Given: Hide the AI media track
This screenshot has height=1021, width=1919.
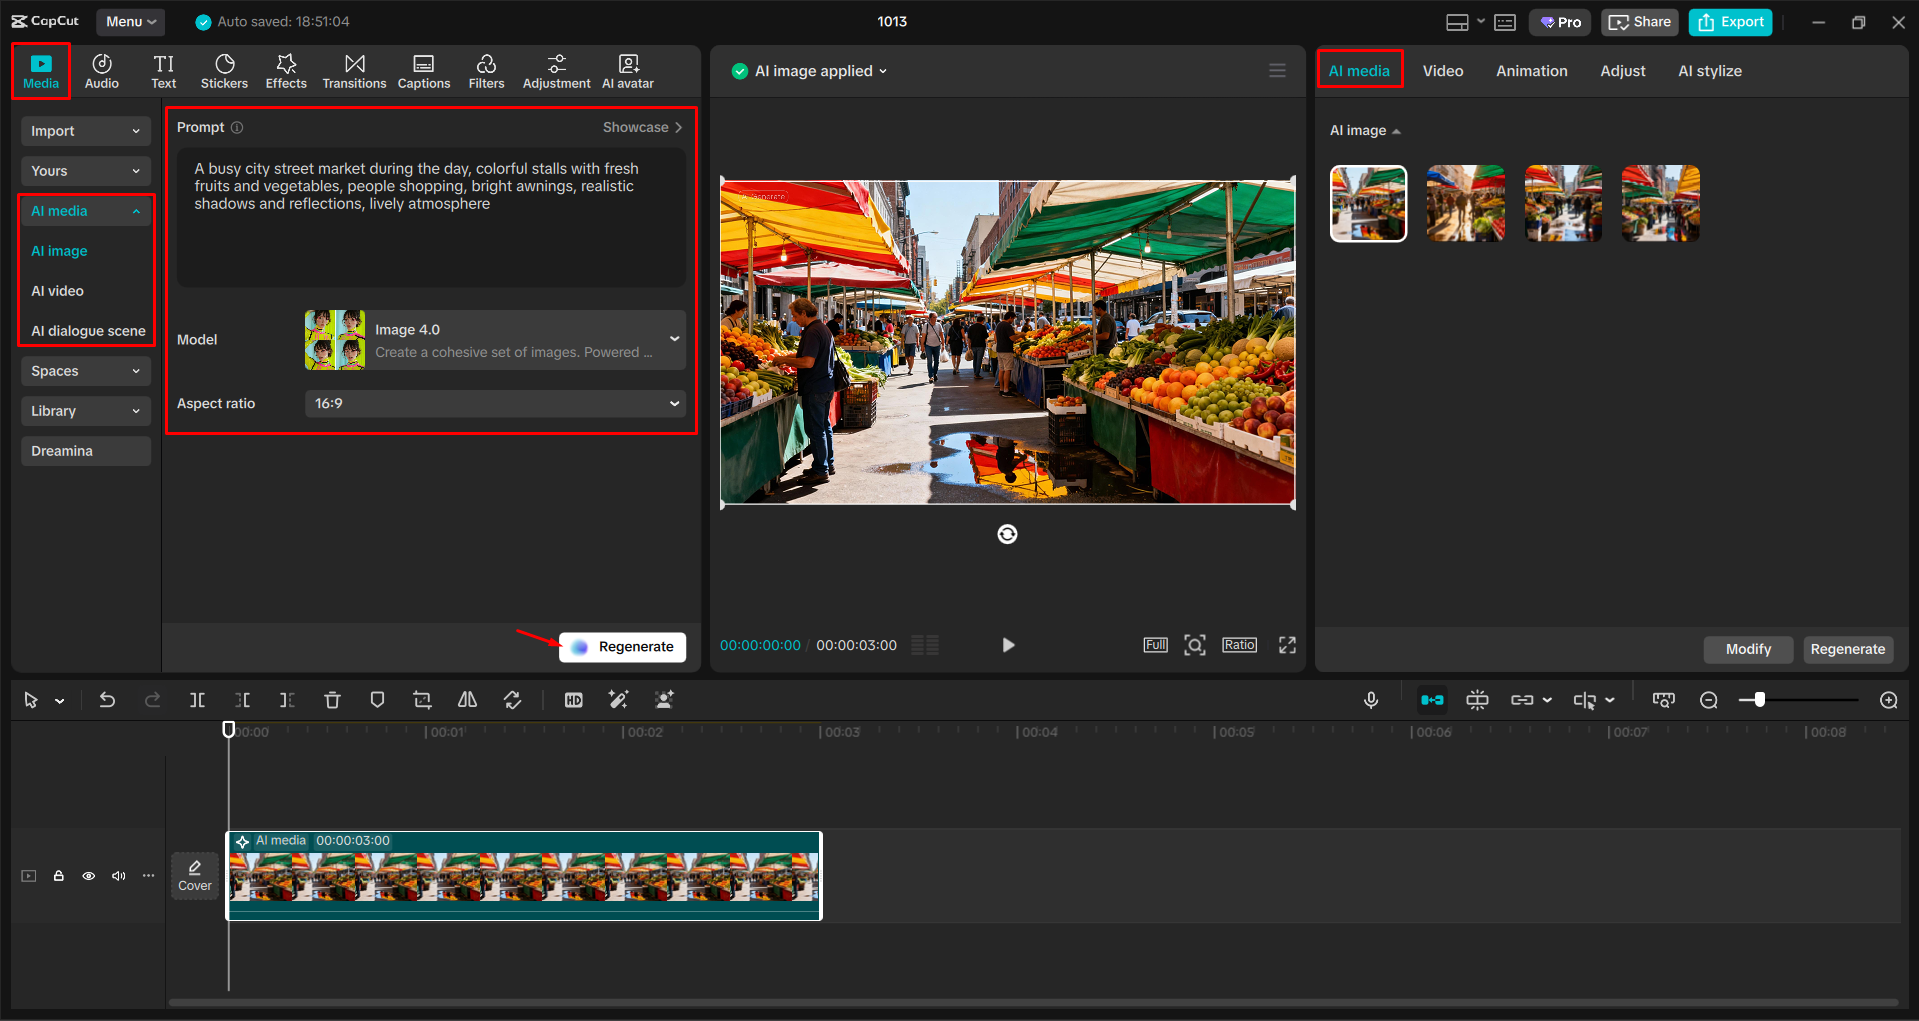Looking at the screenshot, I should point(88,875).
